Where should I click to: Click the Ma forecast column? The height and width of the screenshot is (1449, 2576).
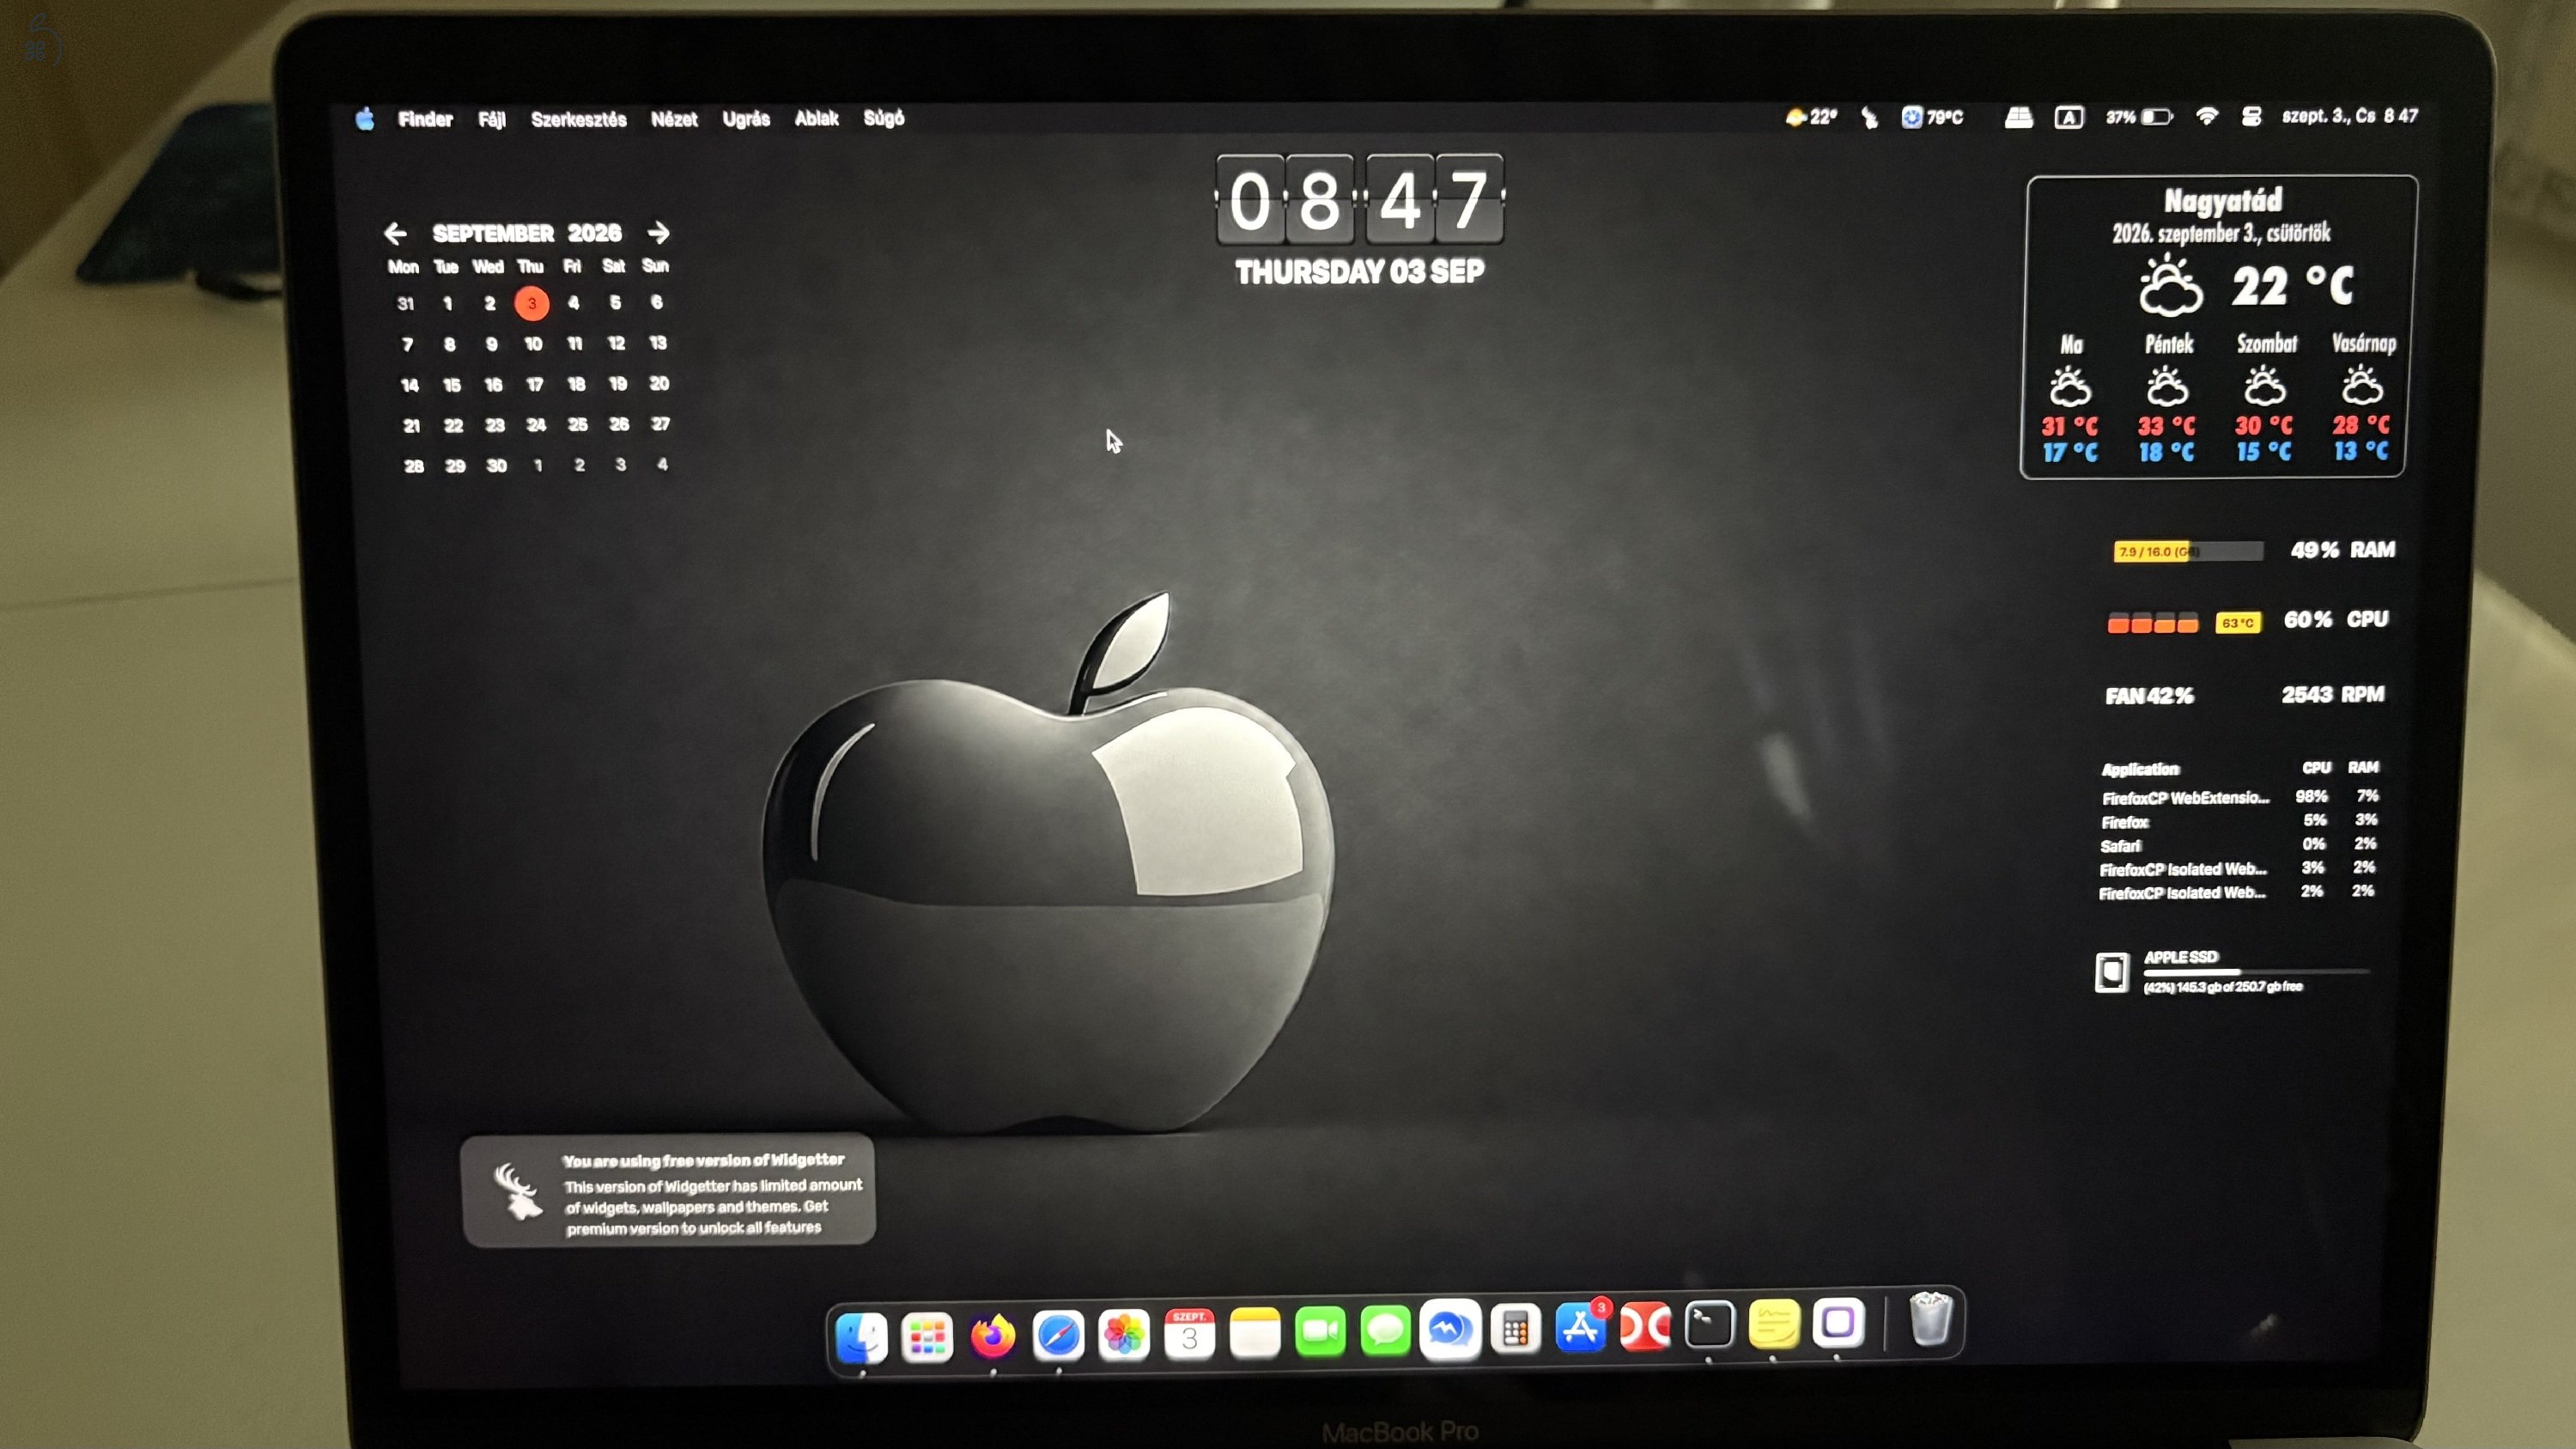coord(2070,399)
